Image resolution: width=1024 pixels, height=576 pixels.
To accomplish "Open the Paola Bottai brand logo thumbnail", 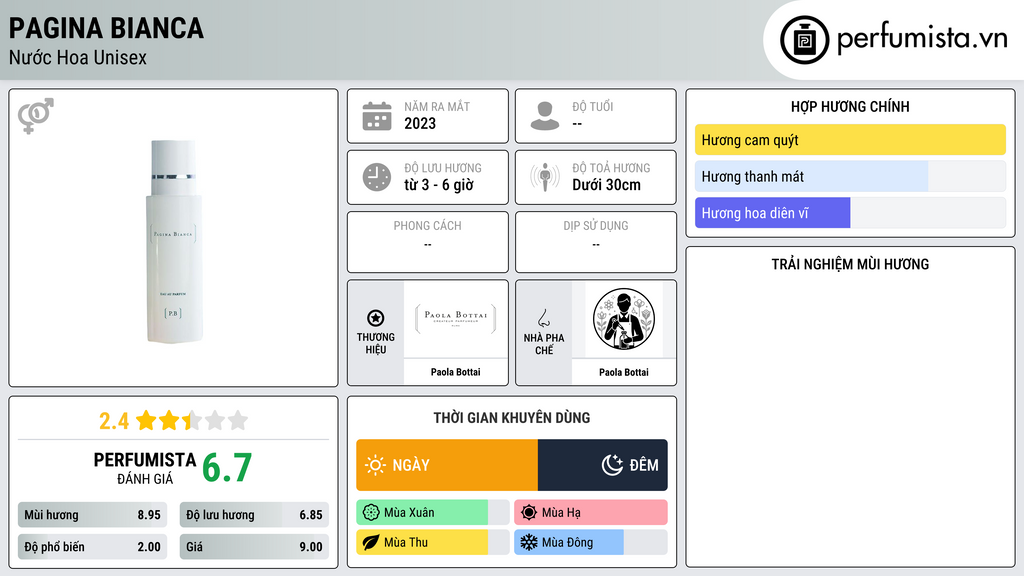I will point(456,319).
